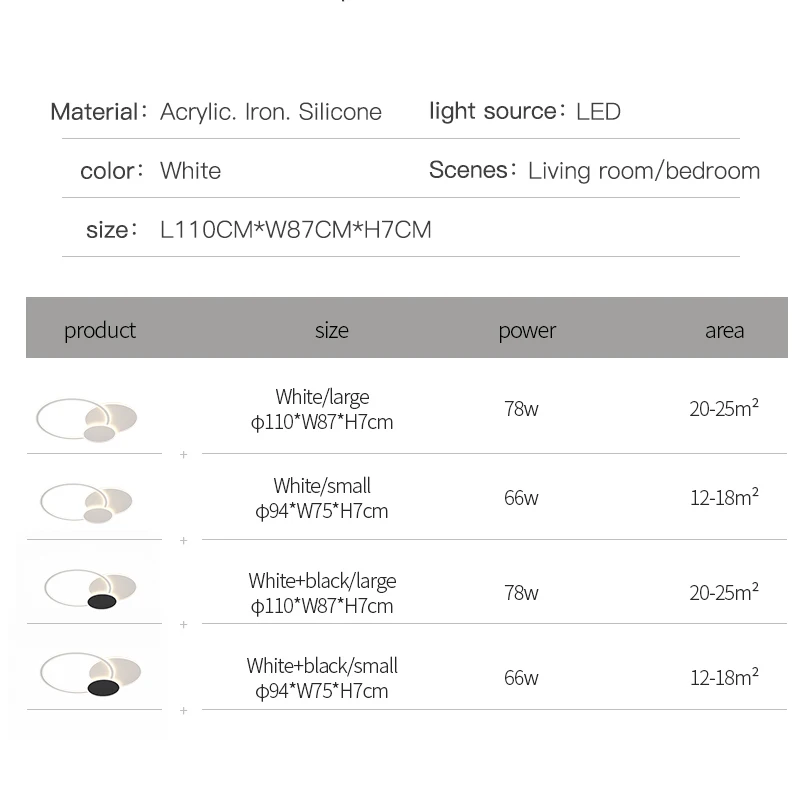
Task: Click the White+black/small size text
Action: click(x=322, y=678)
